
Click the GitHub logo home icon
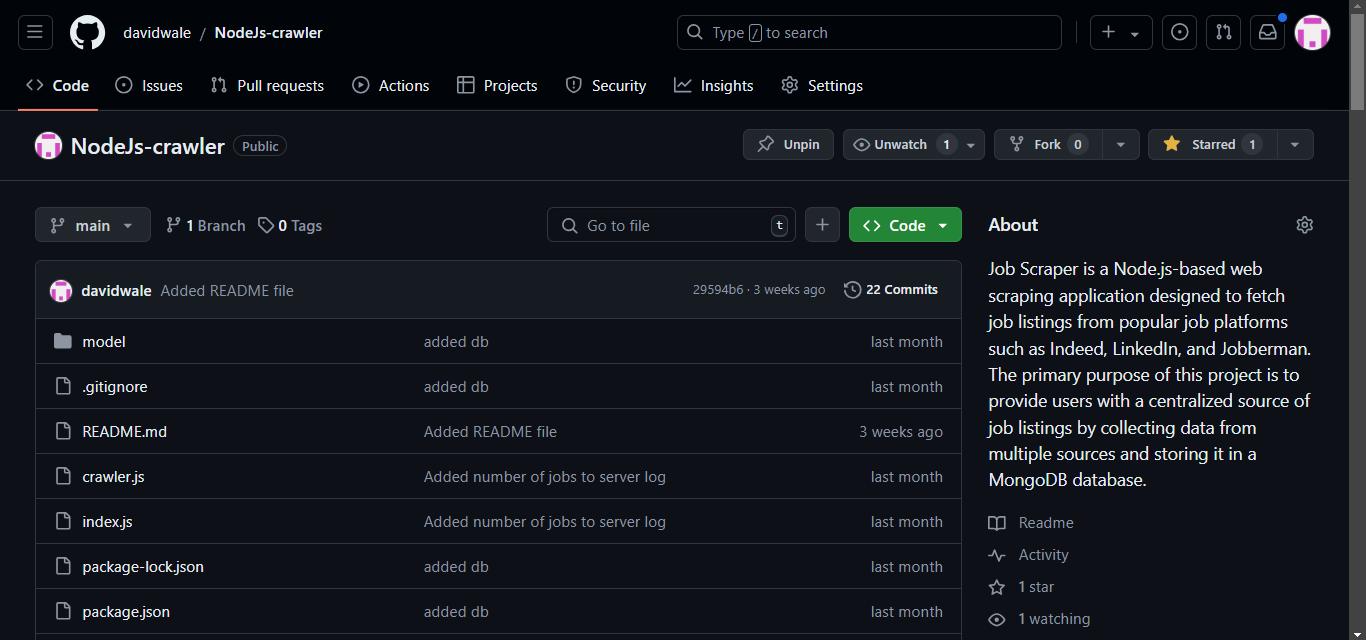pos(87,33)
